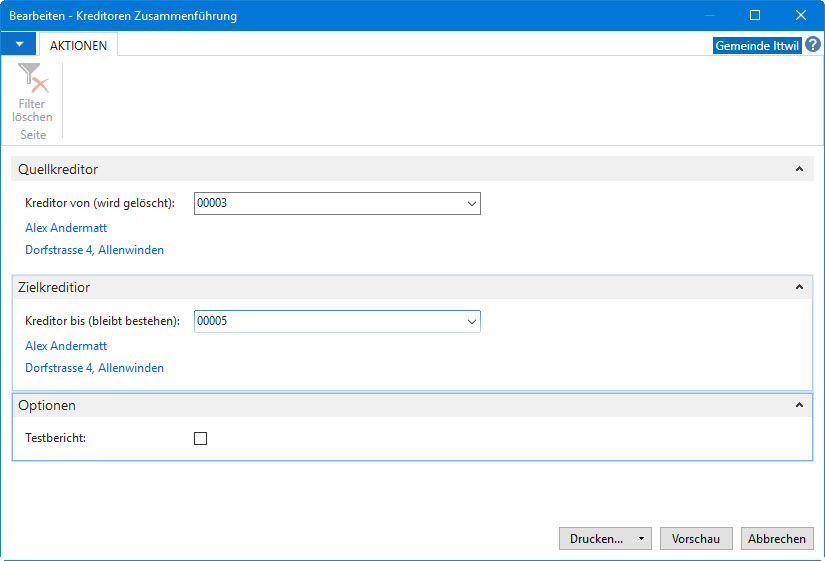Expand the Kreditor bis dropdown list
The width and height of the screenshot is (825, 561).
tap(471, 322)
